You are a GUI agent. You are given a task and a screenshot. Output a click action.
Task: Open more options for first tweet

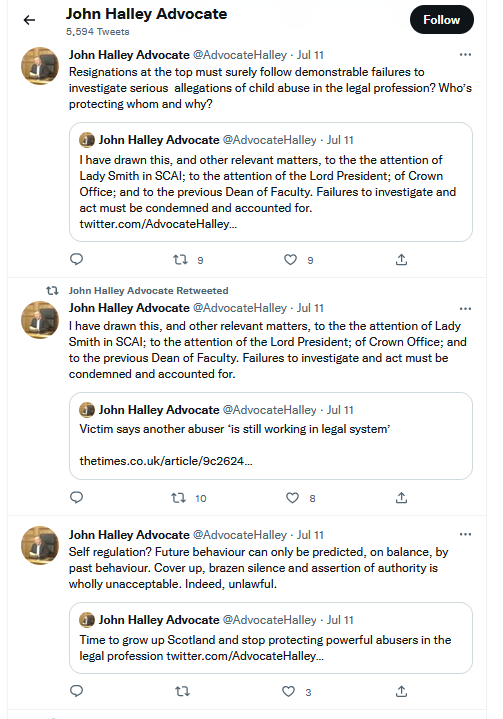465,55
